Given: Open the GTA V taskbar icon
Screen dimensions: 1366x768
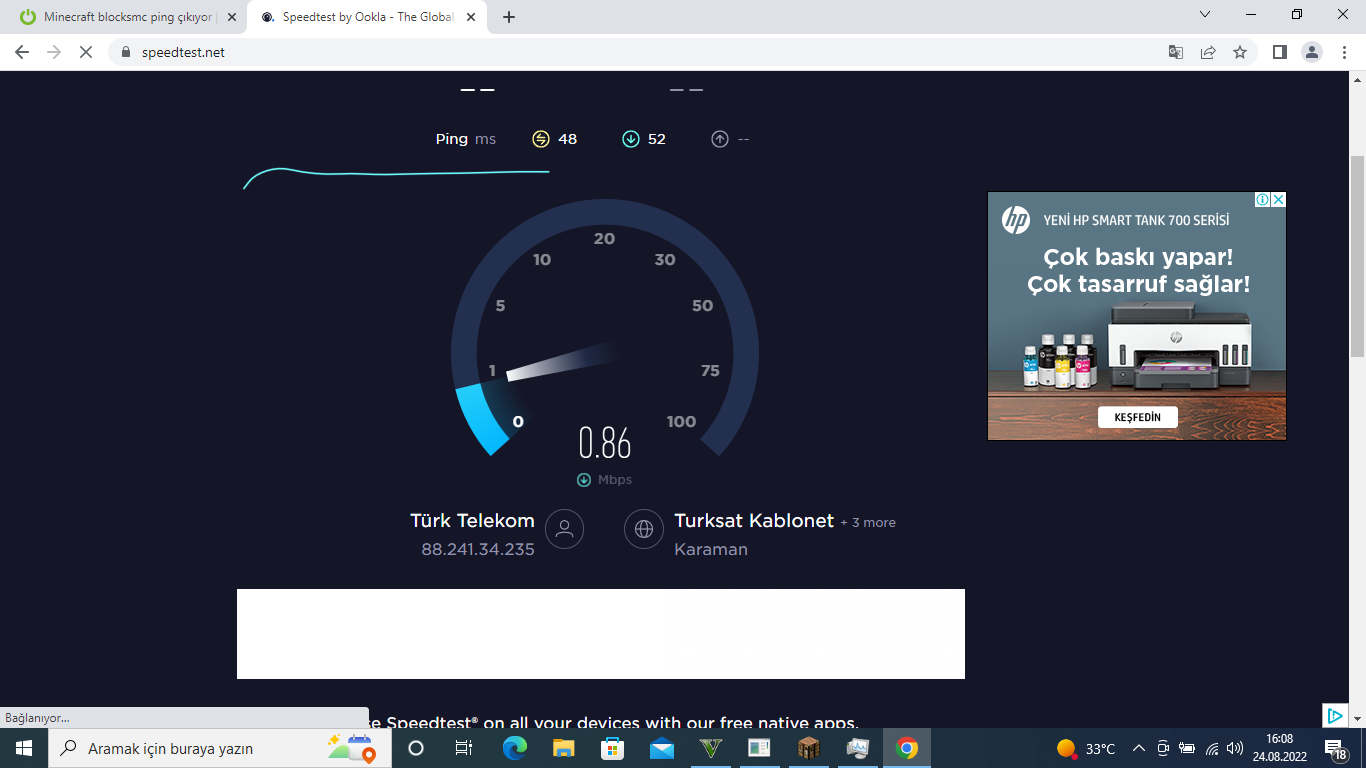Looking at the screenshot, I should coord(711,748).
